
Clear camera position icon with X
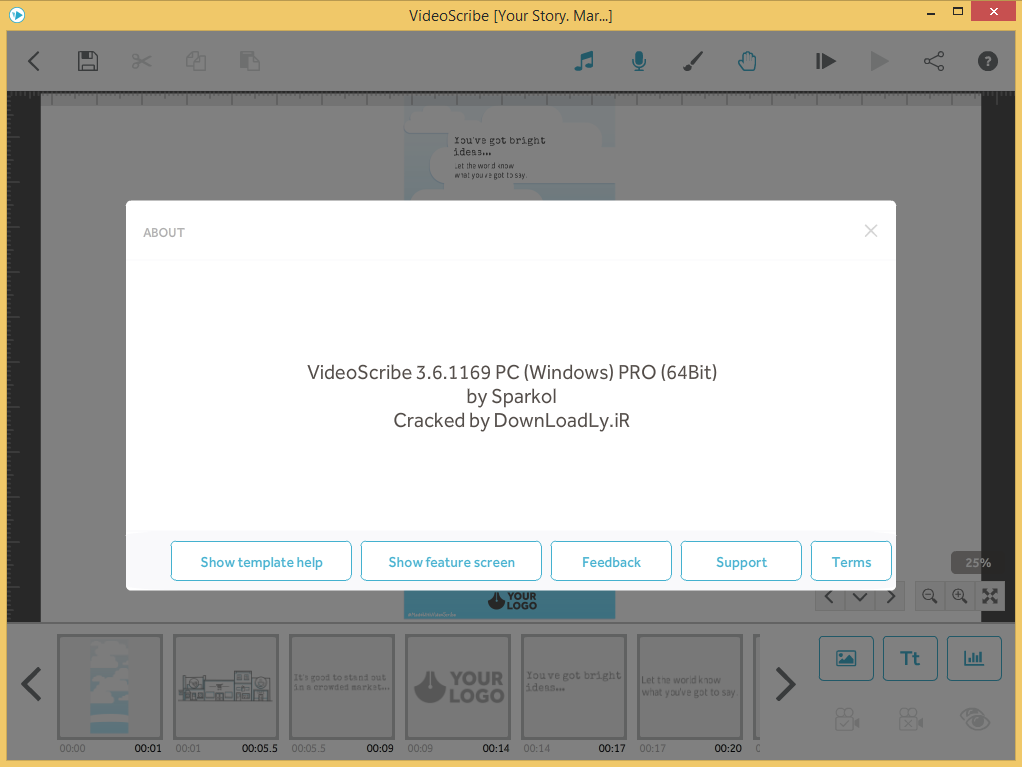911,719
